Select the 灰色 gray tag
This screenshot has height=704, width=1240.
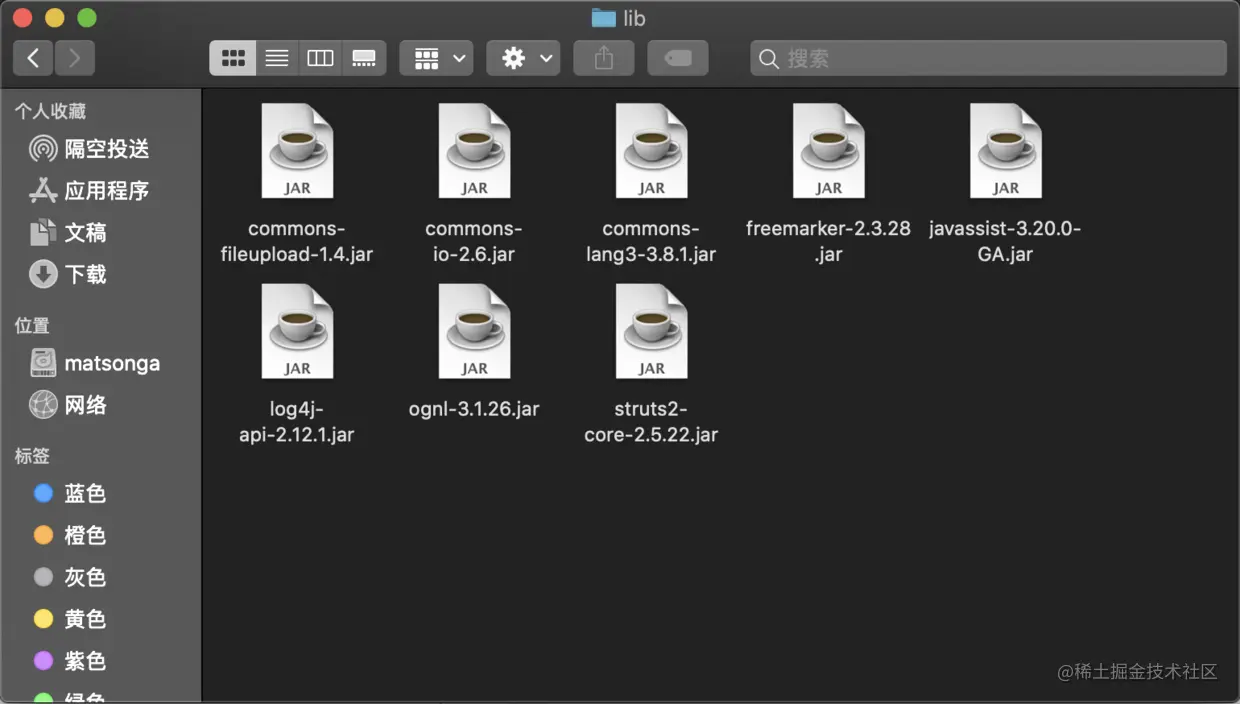tap(100, 577)
